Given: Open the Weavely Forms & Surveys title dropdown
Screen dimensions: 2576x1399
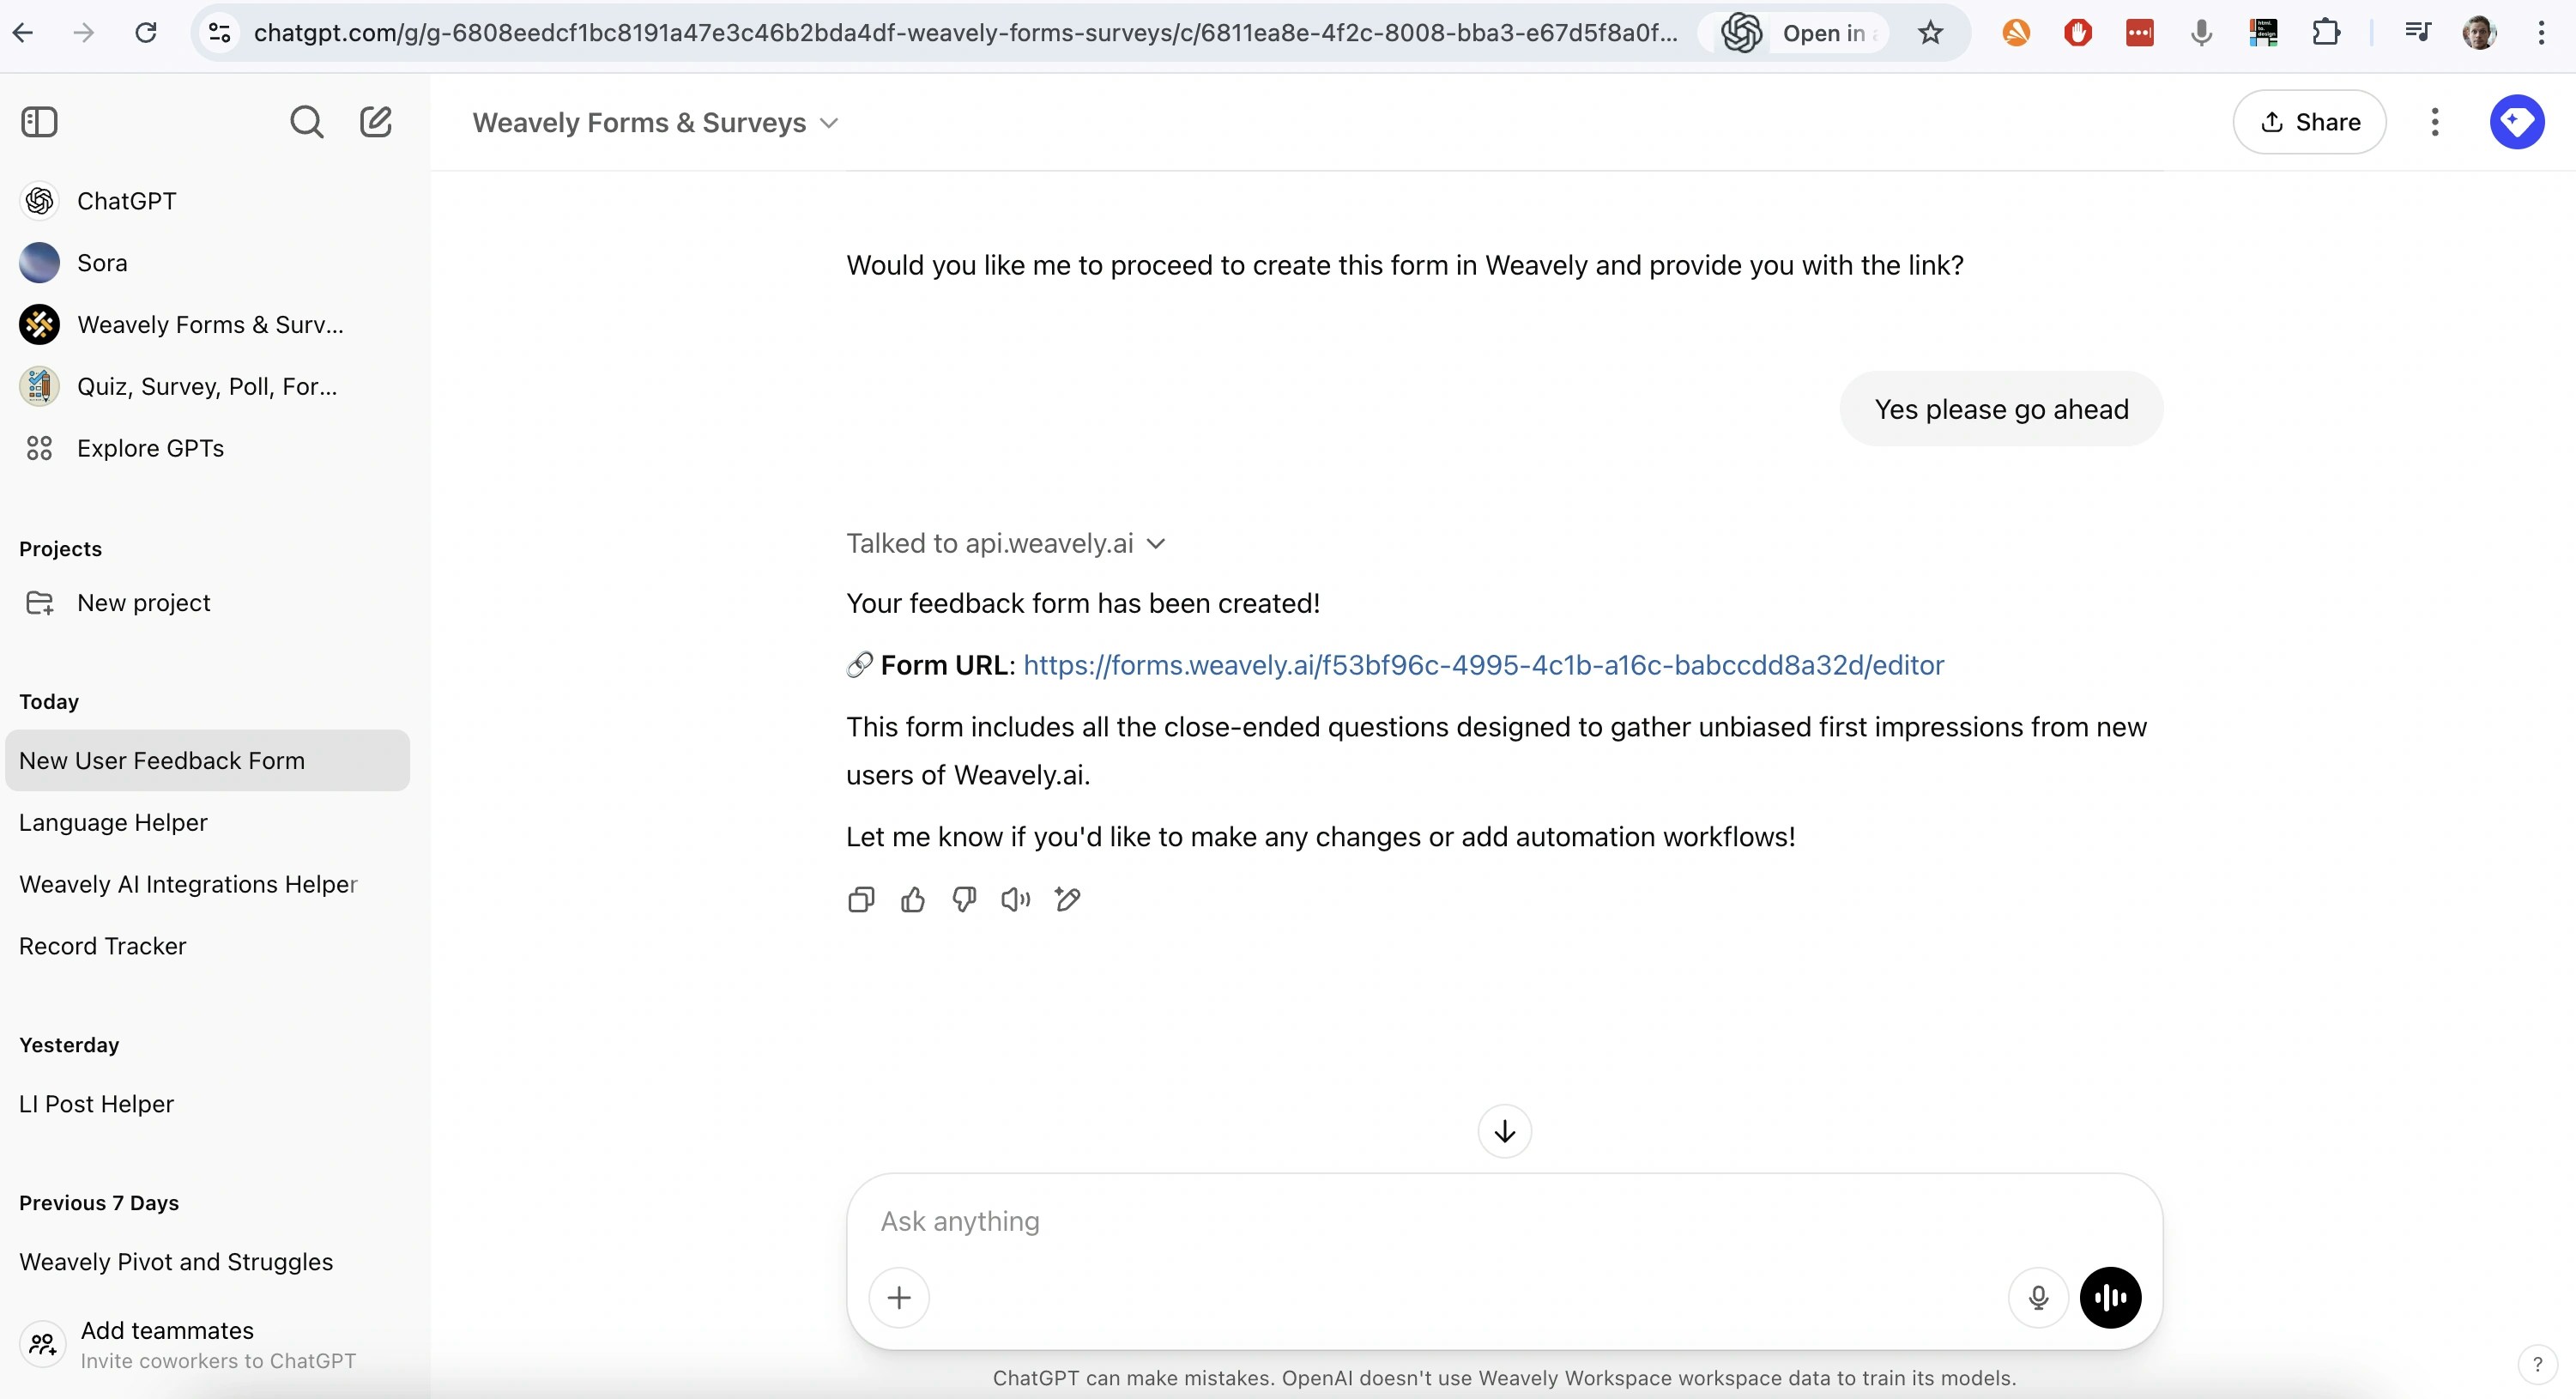Looking at the screenshot, I should 828,122.
